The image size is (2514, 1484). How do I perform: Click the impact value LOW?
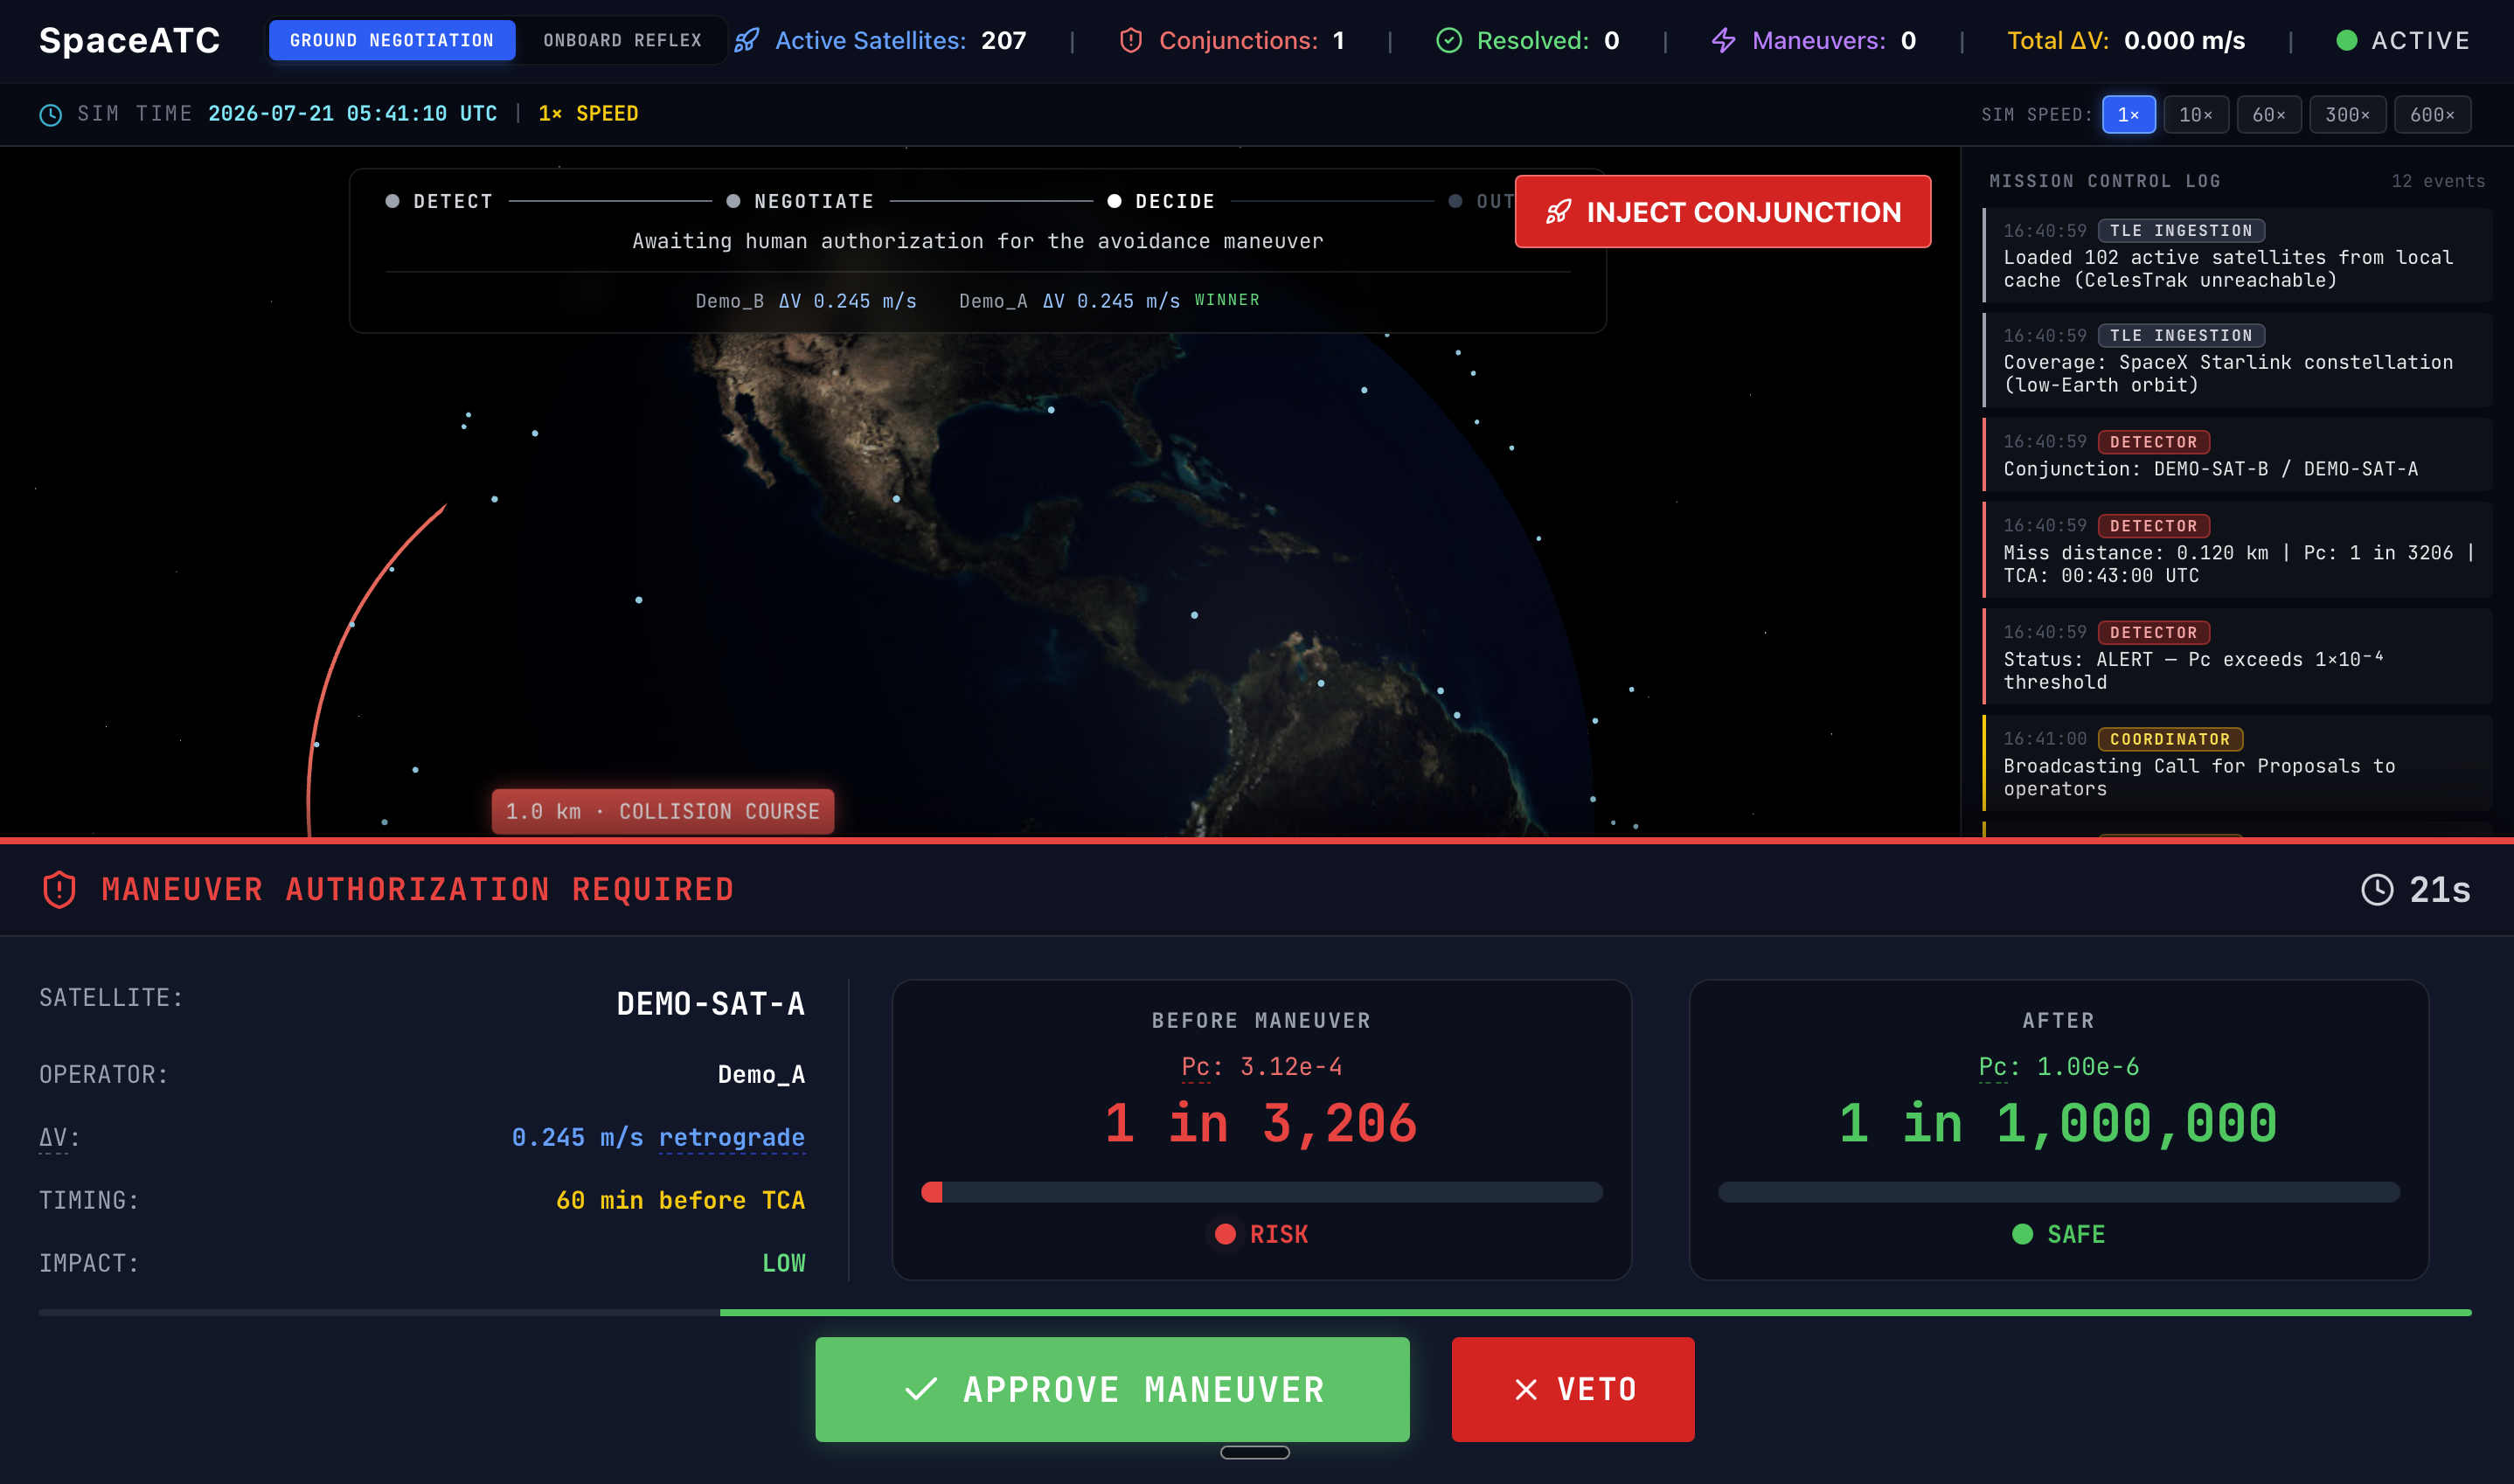click(x=783, y=1263)
